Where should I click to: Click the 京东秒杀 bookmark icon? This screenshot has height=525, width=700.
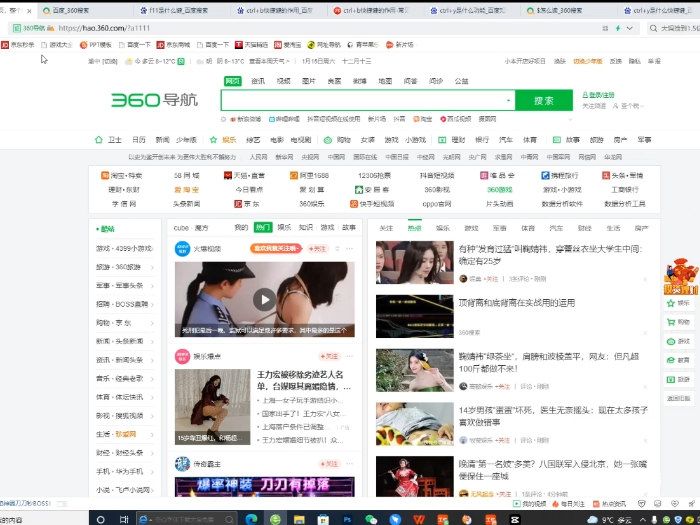coord(5,45)
